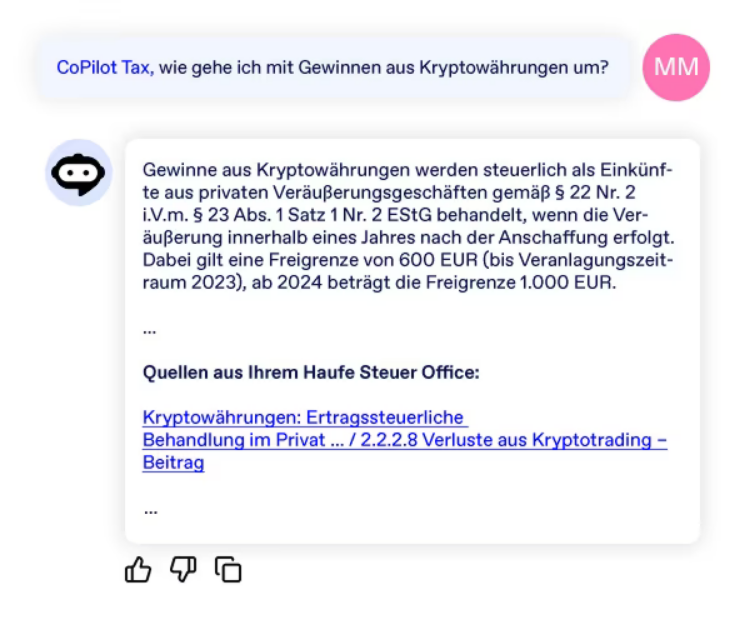This screenshot has width=750, height=625.
Task: Click the answer paragraph starting with Gewinne aus Kryptowährungen
Action: (408, 226)
